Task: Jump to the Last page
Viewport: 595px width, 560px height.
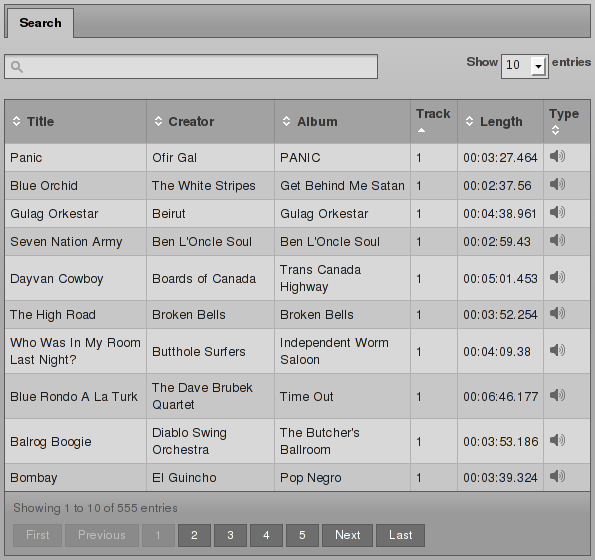Action: tap(400, 535)
